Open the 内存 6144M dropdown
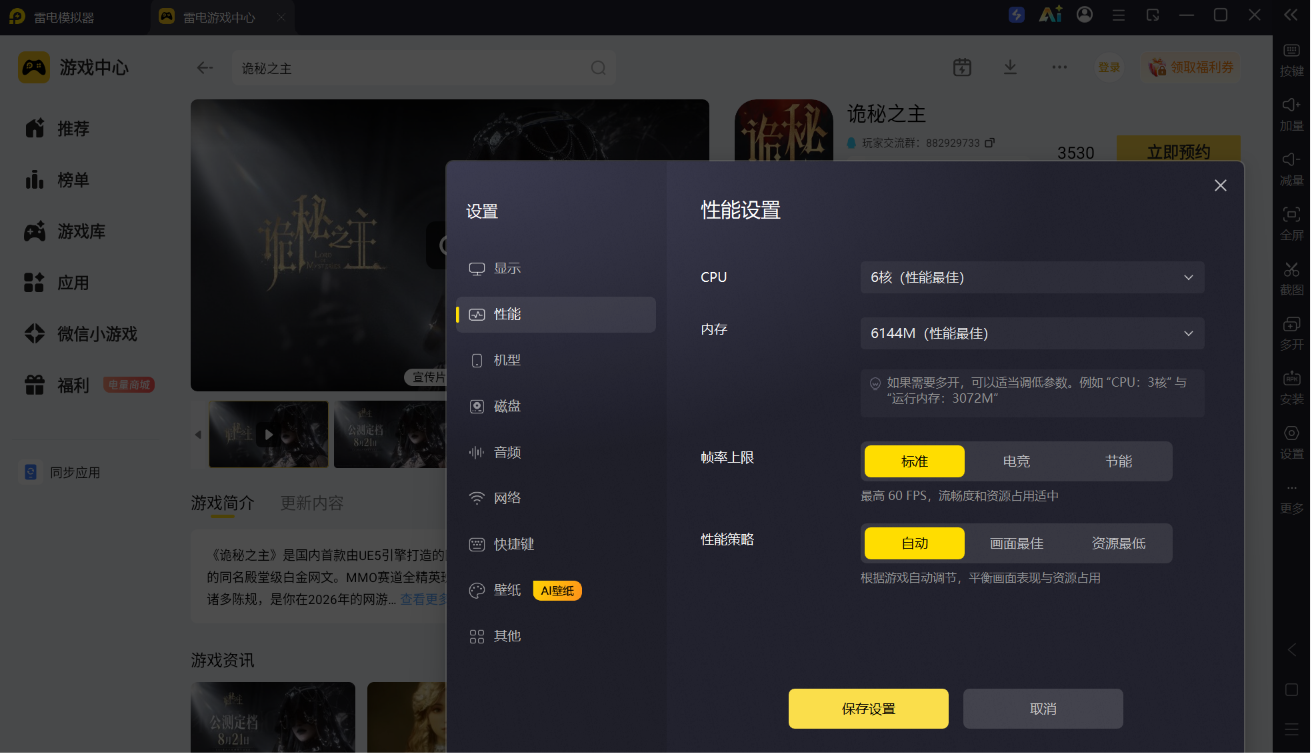This screenshot has height=753, width=1311. tap(1032, 333)
